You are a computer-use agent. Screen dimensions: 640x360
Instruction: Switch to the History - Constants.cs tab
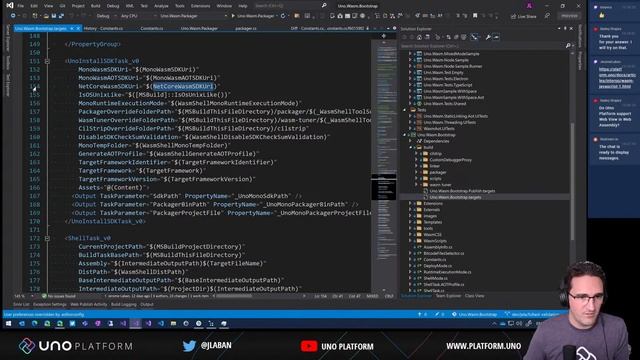[x=103, y=29]
